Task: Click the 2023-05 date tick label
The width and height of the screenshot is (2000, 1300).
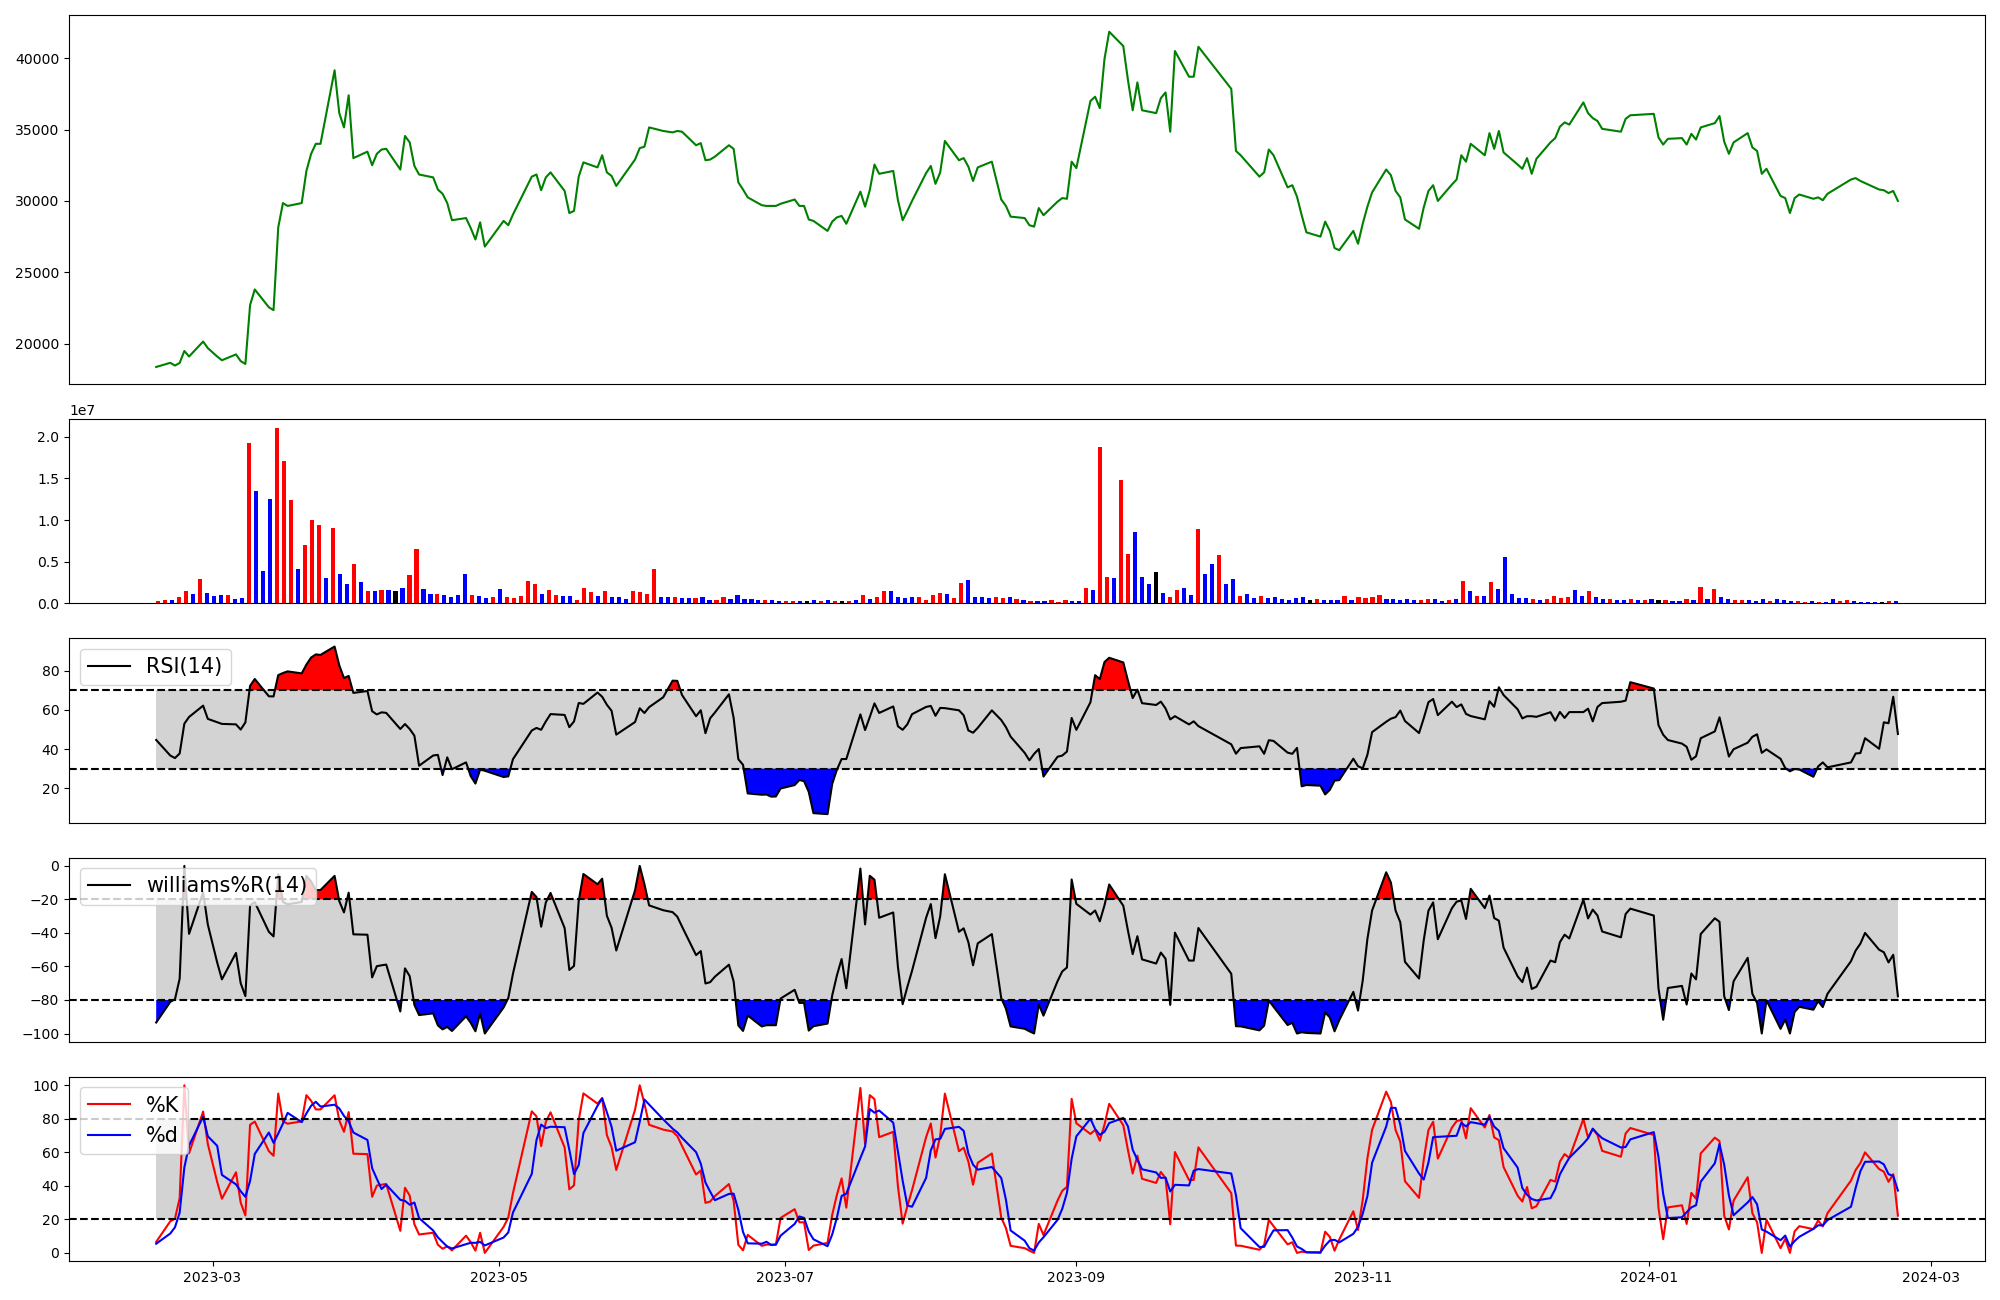Action: (x=498, y=1277)
